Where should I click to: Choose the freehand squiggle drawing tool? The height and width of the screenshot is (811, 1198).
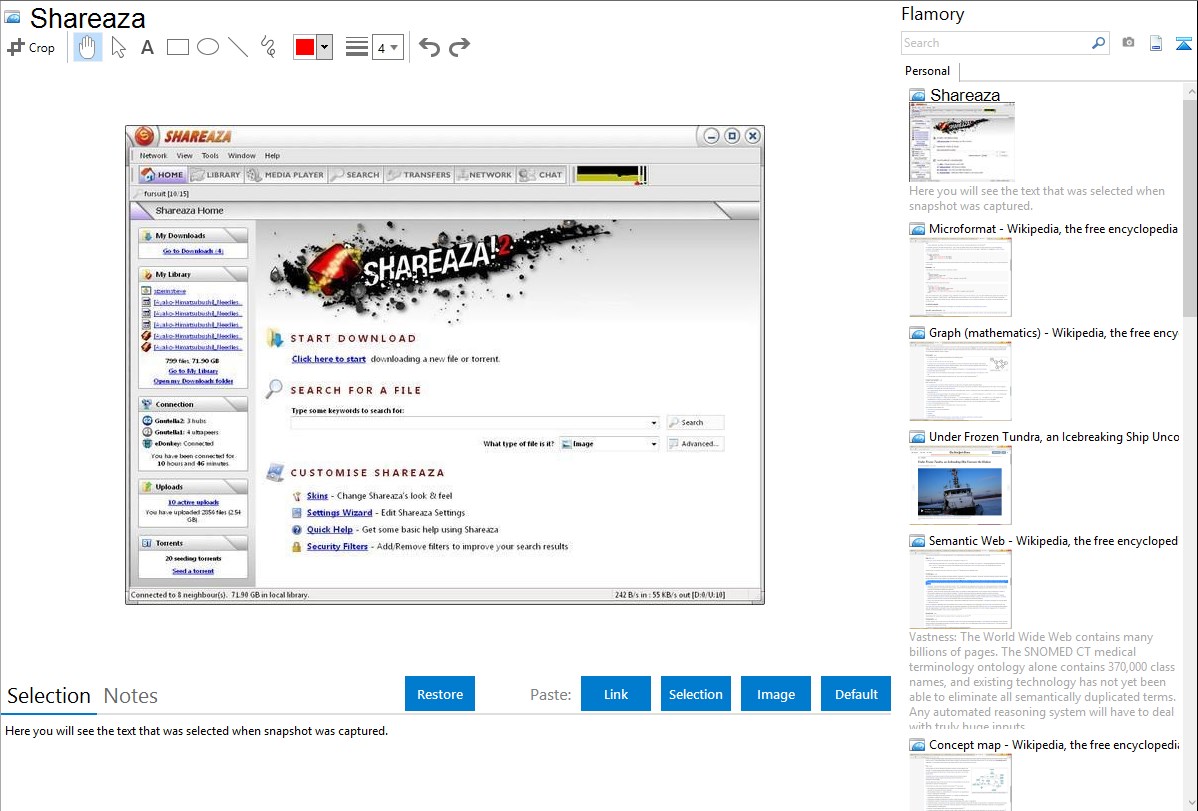tap(268, 47)
